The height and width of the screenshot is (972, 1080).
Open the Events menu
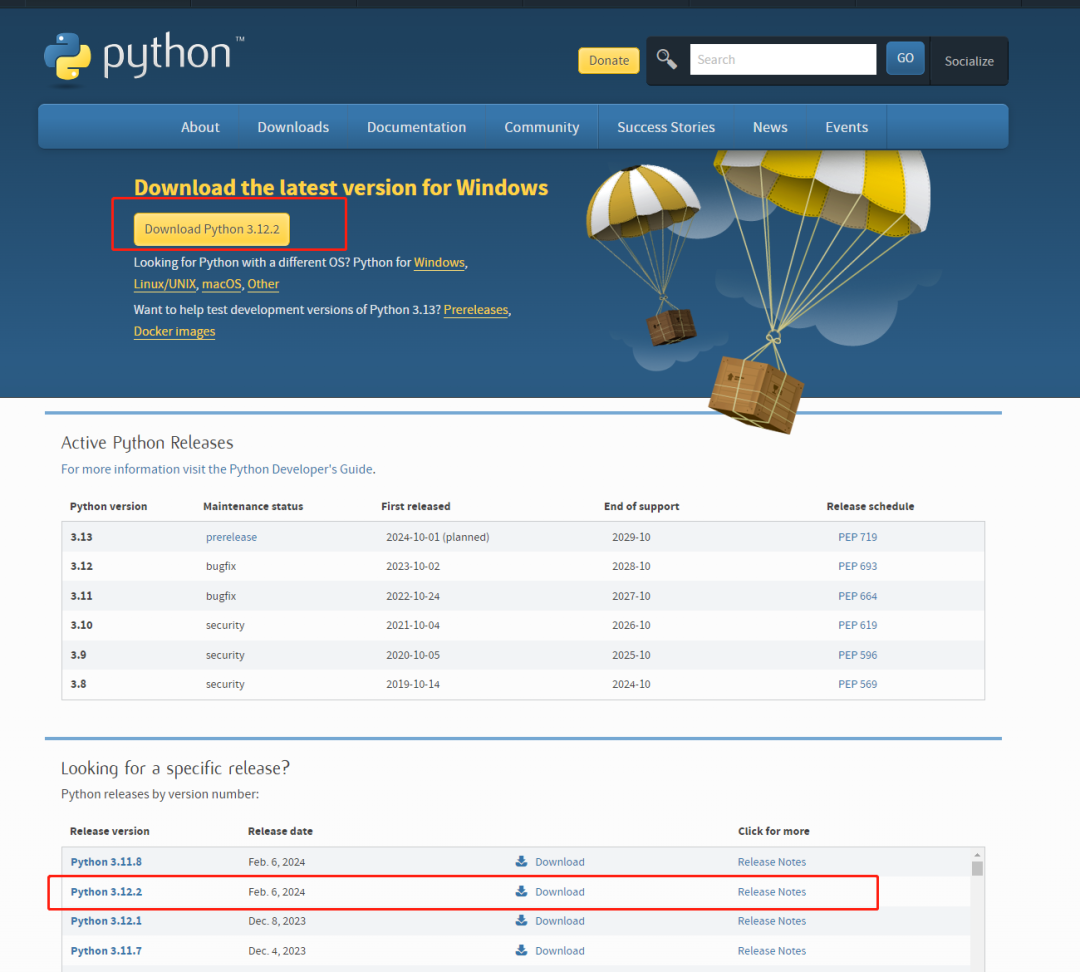point(846,127)
